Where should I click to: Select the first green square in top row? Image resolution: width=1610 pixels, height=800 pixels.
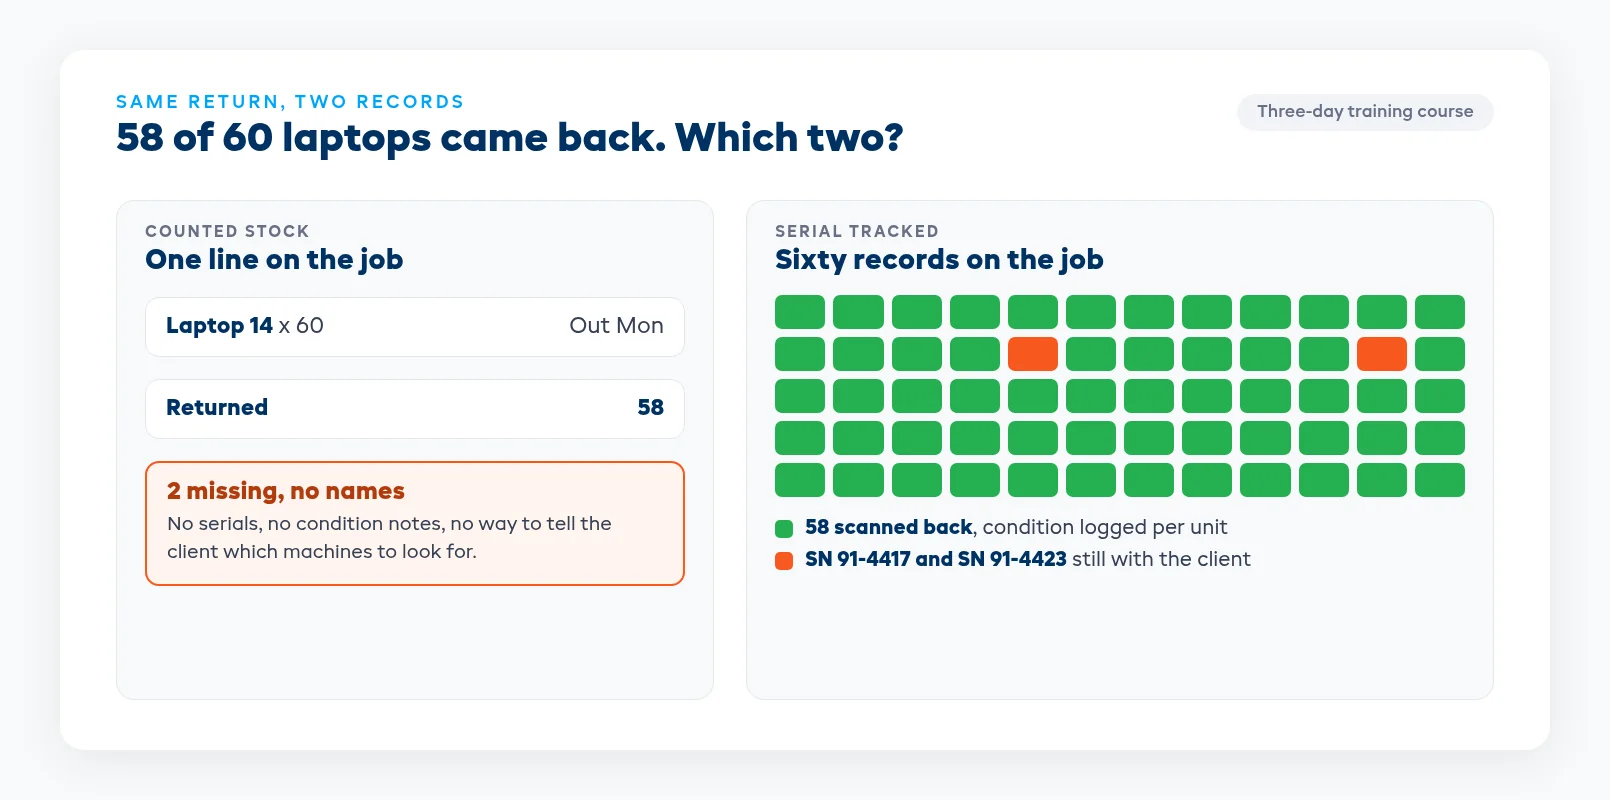[800, 312]
